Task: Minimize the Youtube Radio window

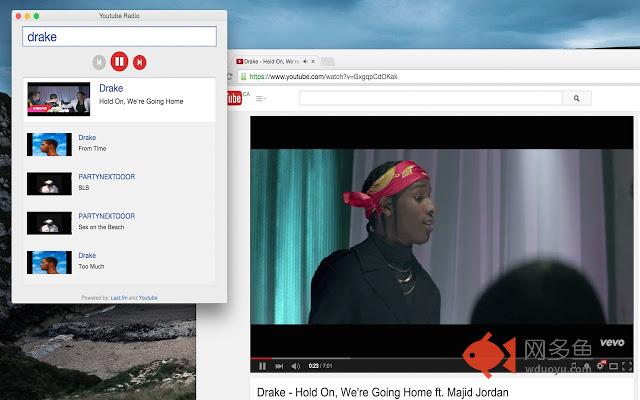Action: (x=27, y=16)
